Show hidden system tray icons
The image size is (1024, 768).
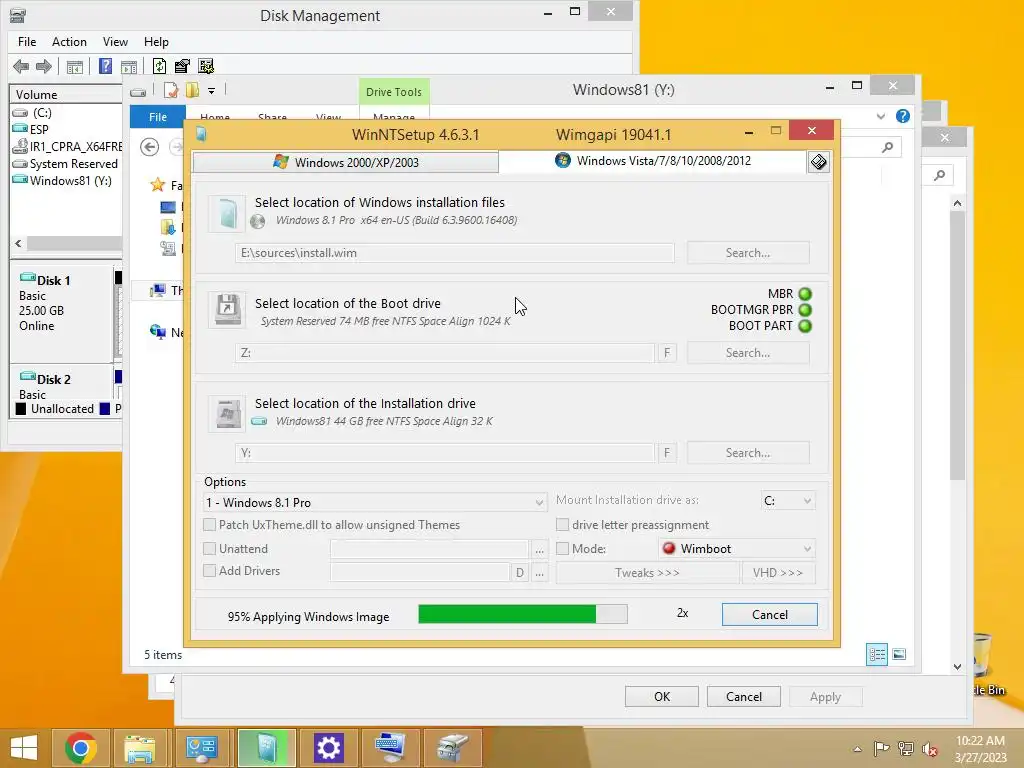(x=857, y=749)
